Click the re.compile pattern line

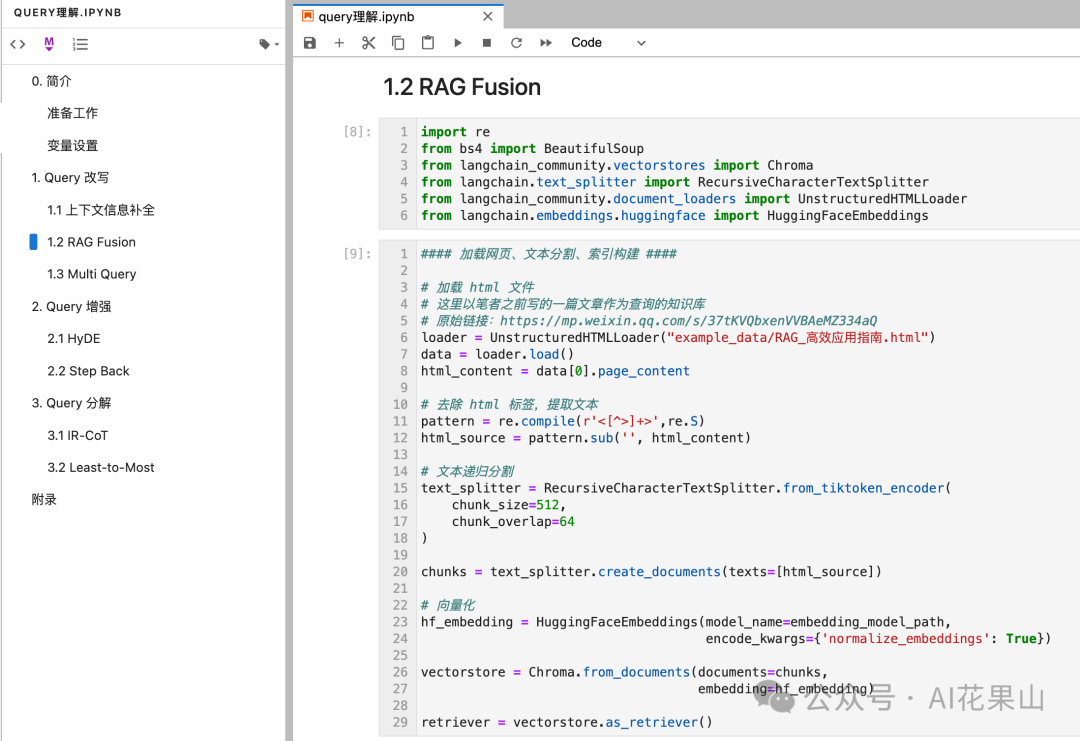pyautogui.click(x=563, y=421)
